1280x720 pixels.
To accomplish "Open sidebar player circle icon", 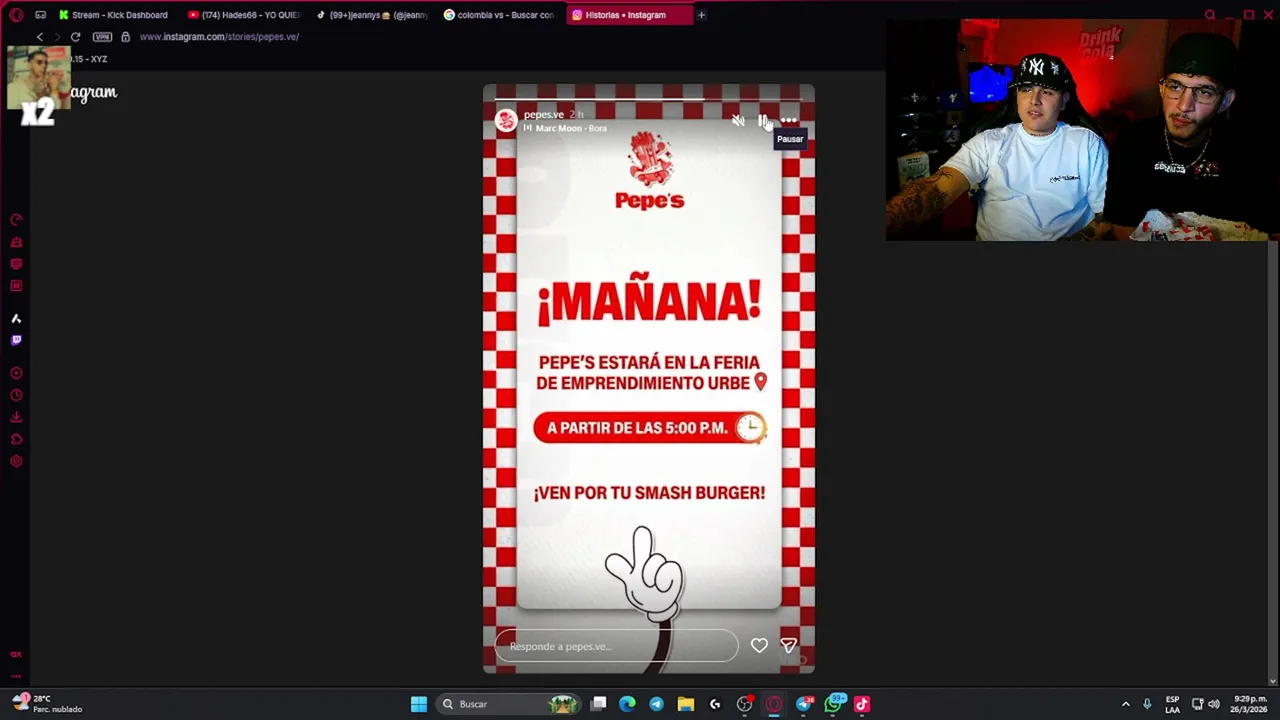I will pos(16,373).
